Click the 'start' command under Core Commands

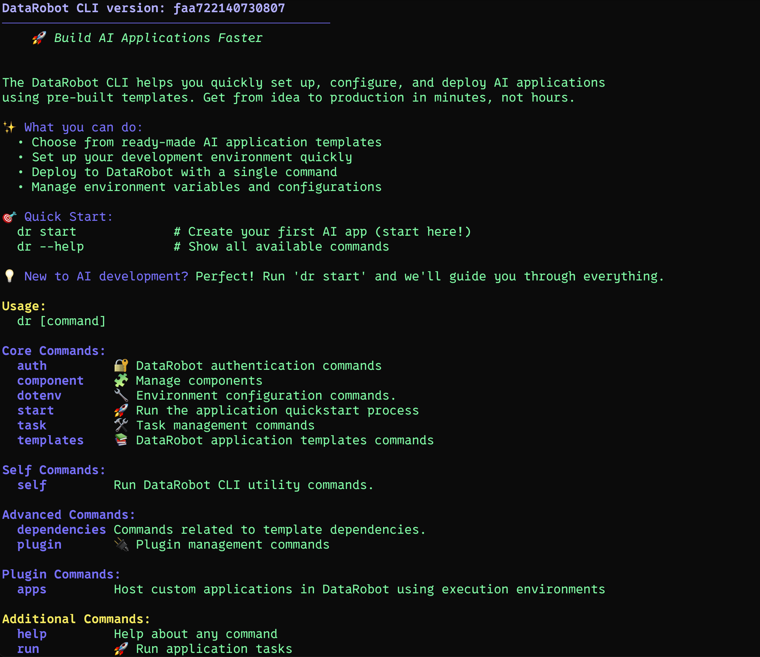pyautogui.click(x=35, y=411)
